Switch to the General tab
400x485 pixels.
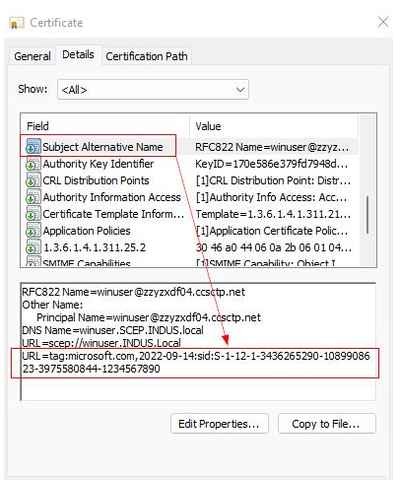[x=32, y=56]
